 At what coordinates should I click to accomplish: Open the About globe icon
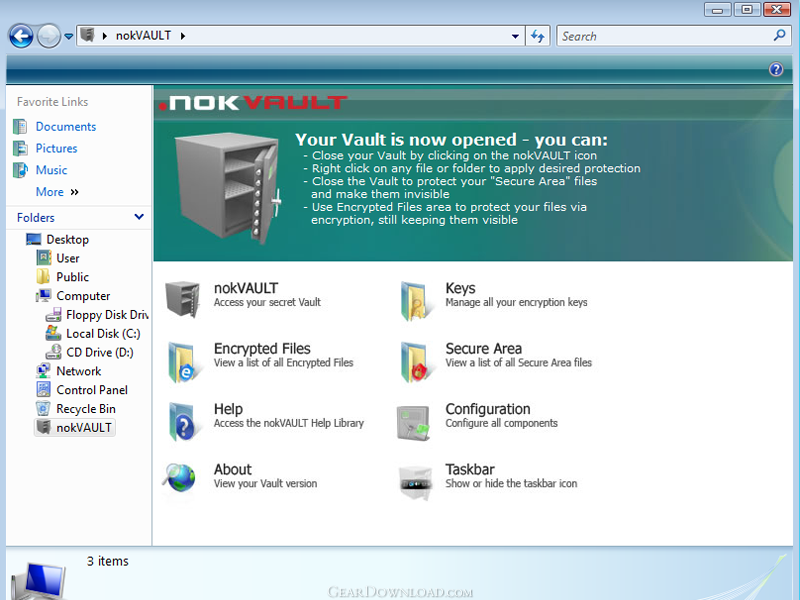click(x=180, y=478)
